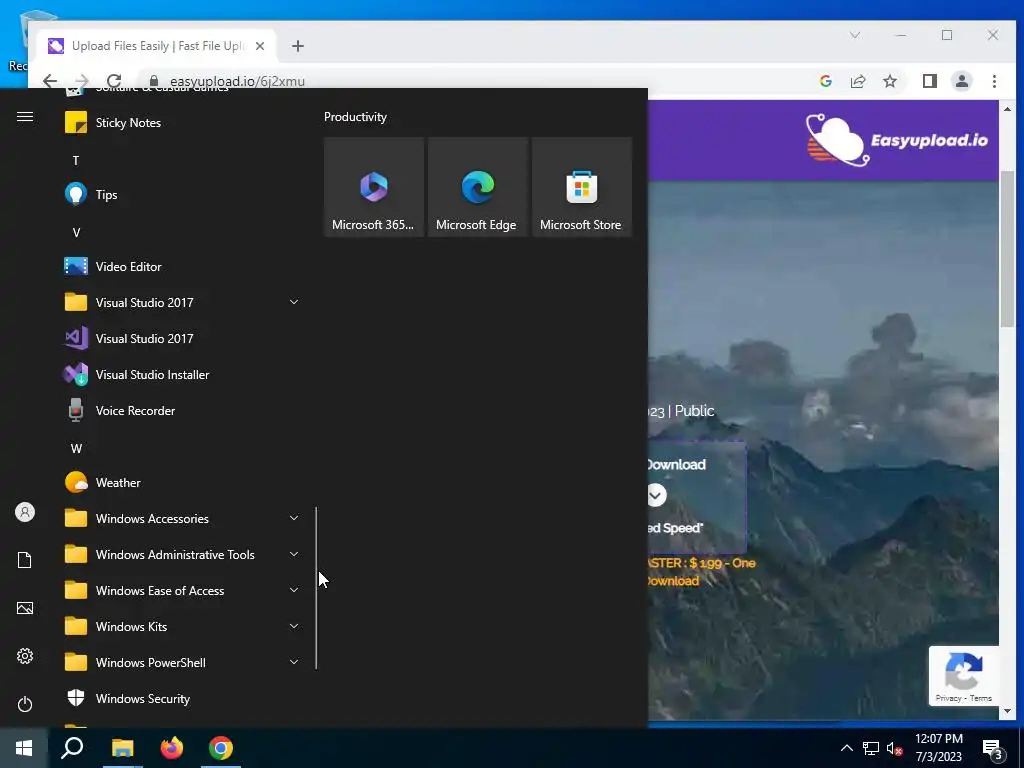Open Settings gear in Start sidebar

tap(25, 656)
